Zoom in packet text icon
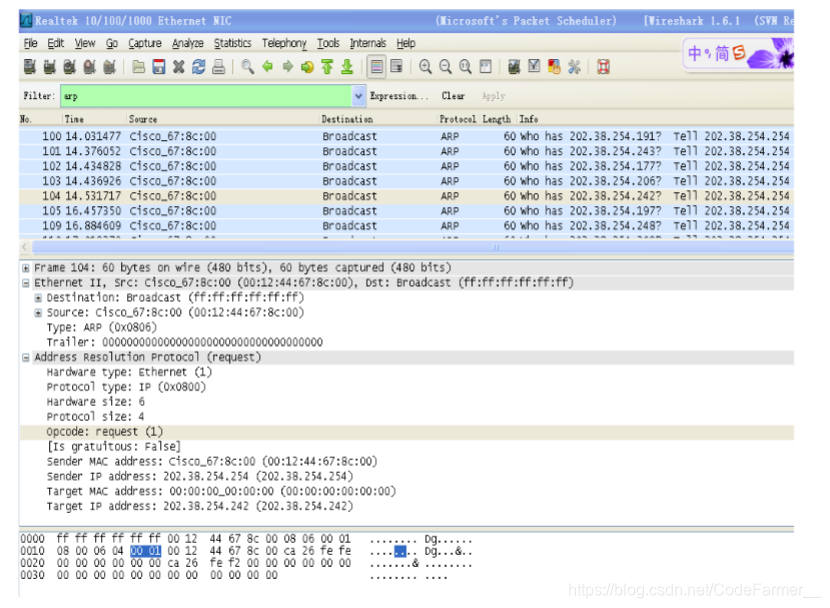The image size is (830, 608). 425,67
